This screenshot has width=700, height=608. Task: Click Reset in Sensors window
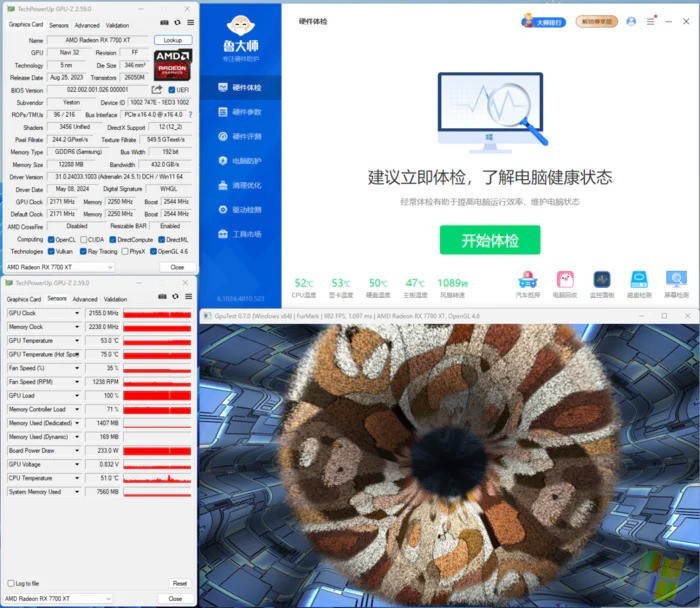[x=179, y=583]
